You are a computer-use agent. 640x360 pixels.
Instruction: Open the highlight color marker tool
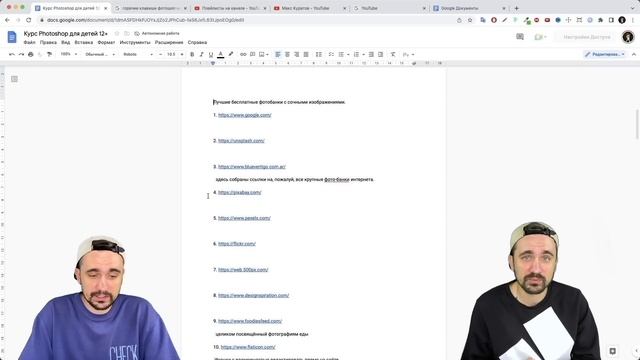(x=231, y=54)
